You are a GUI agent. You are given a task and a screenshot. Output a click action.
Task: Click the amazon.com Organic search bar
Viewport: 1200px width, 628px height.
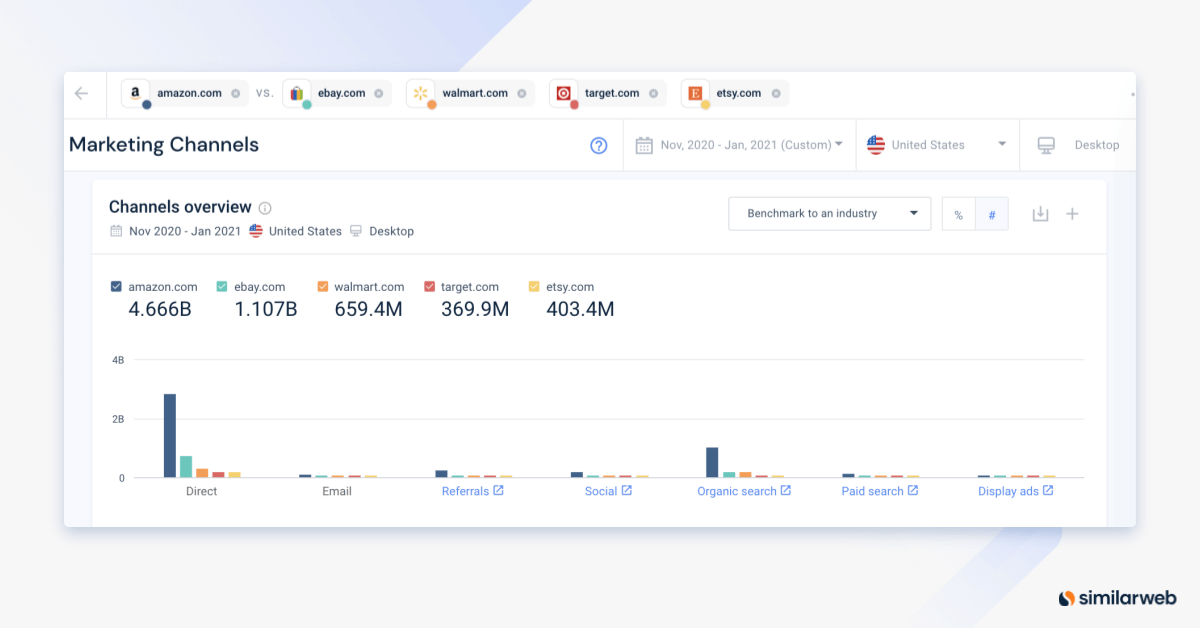[x=712, y=462]
